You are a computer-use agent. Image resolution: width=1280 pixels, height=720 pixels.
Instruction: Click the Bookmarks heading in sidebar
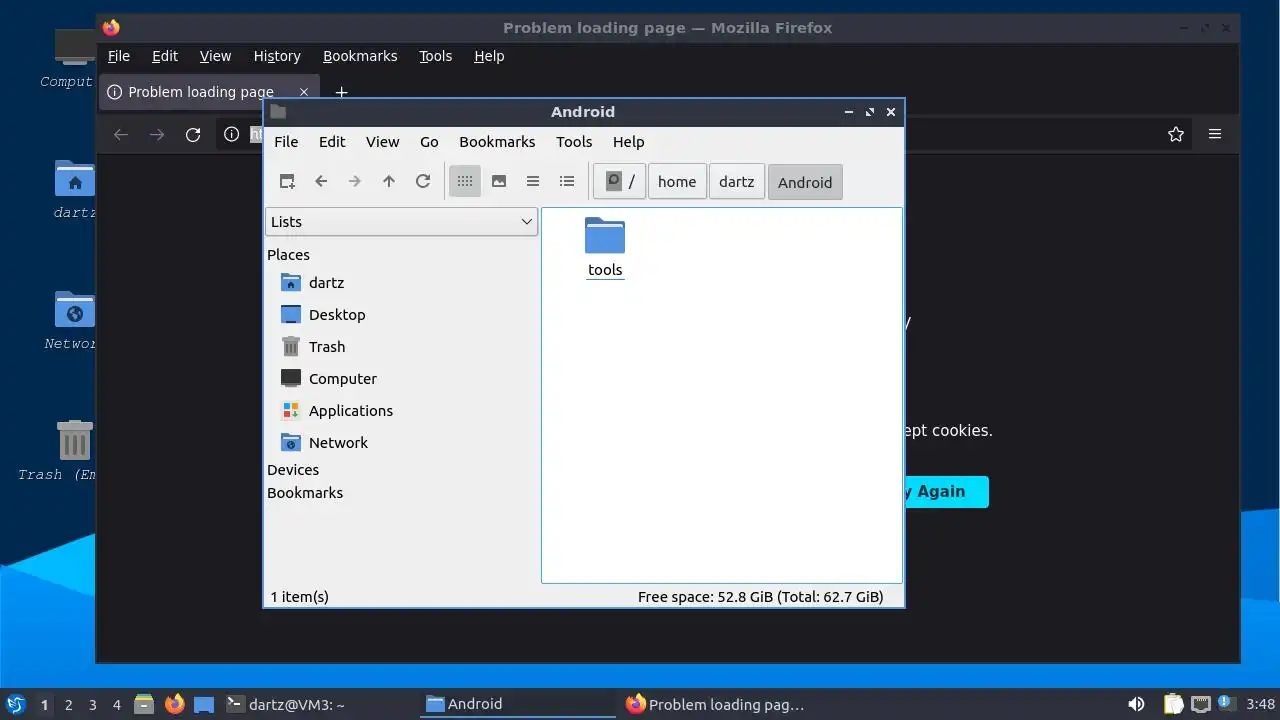(x=305, y=493)
